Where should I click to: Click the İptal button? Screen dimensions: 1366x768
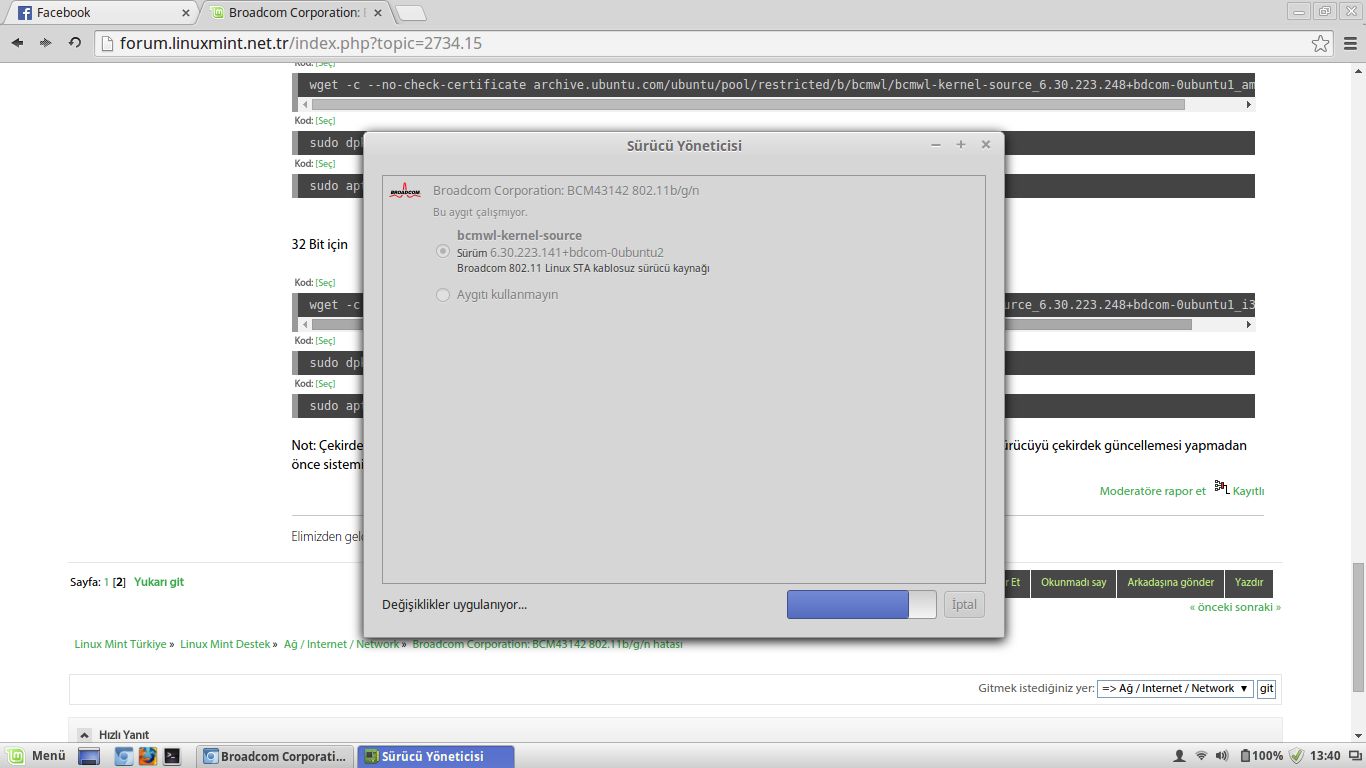(x=964, y=604)
